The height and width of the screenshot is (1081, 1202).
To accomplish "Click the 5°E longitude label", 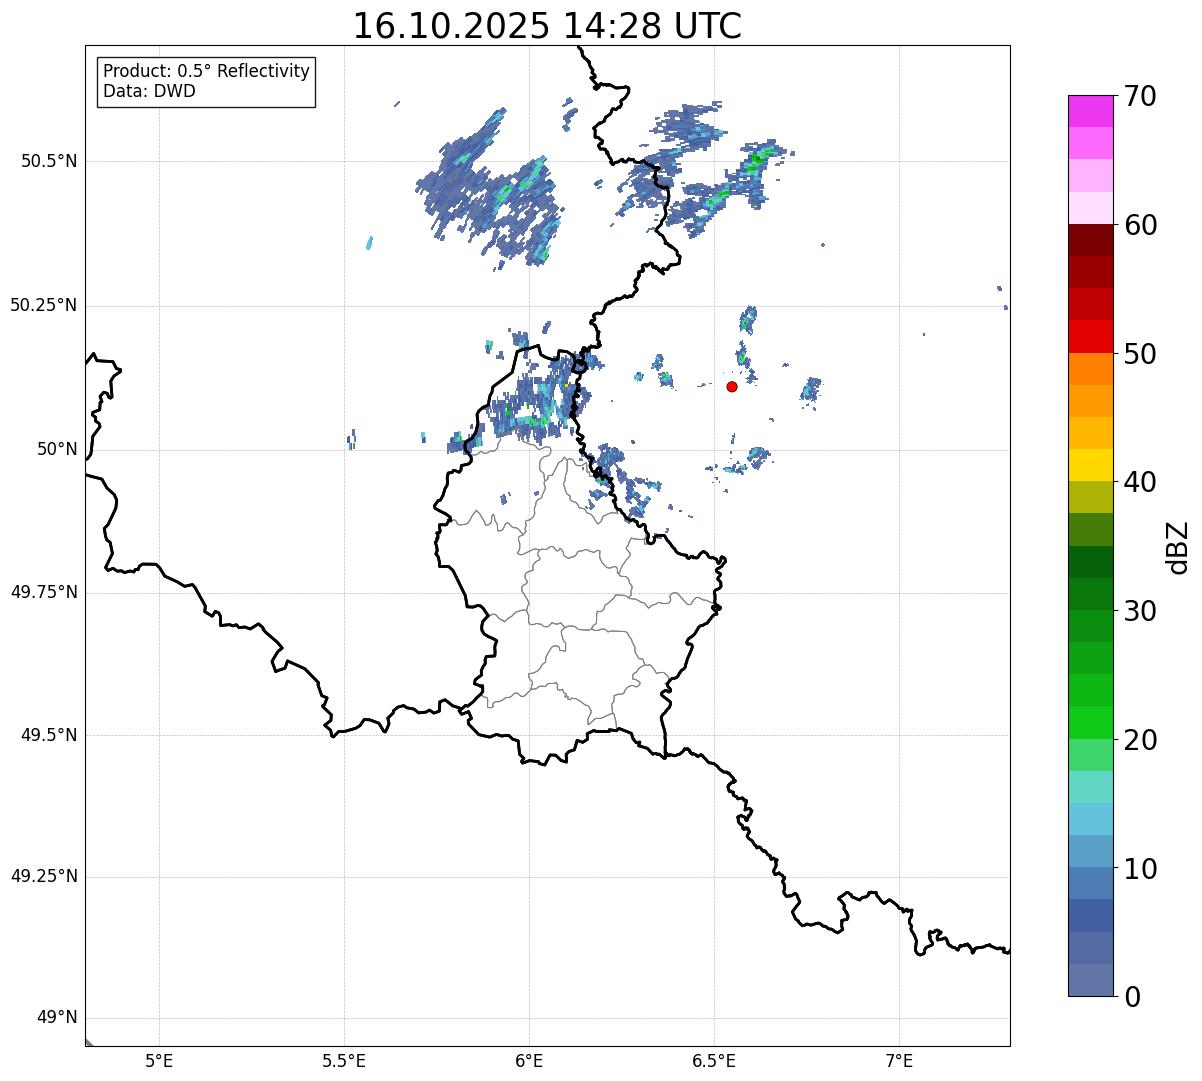I will pyautogui.click(x=159, y=1060).
